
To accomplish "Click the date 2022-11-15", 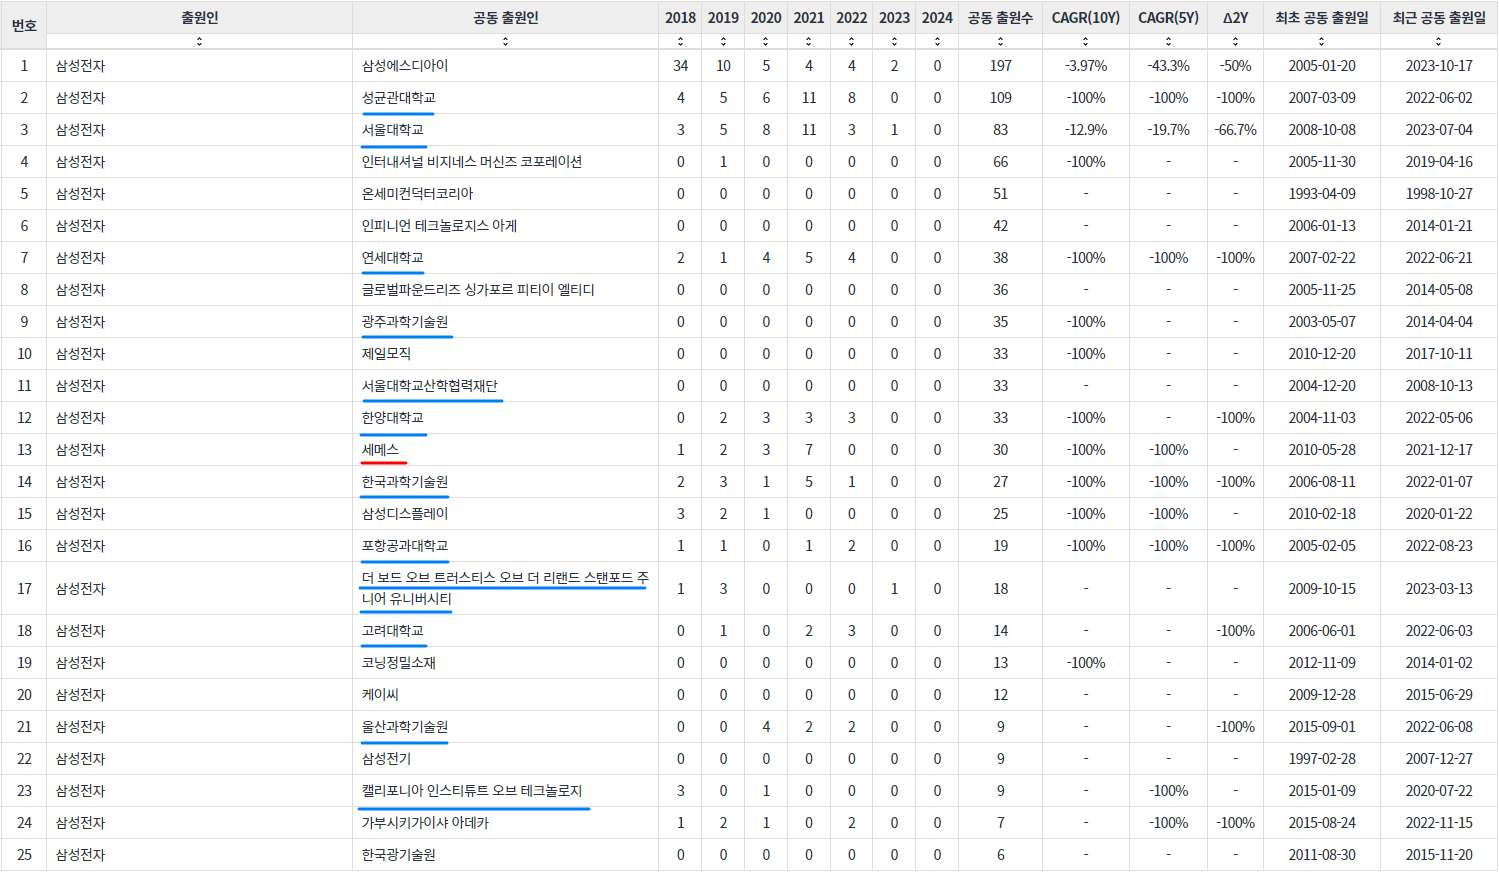I will pyautogui.click(x=1438, y=823).
